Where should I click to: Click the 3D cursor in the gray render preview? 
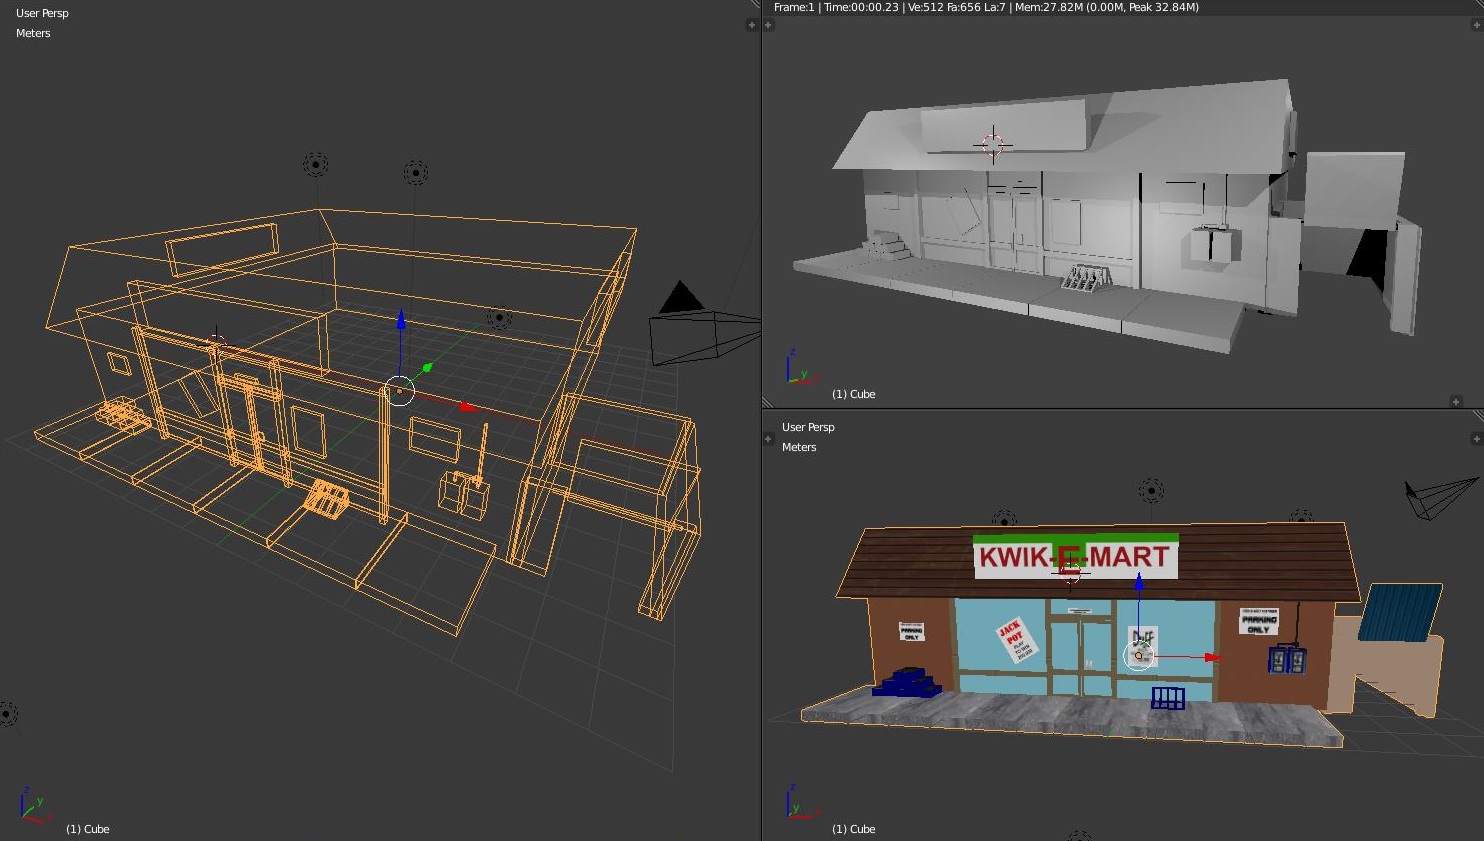click(992, 144)
